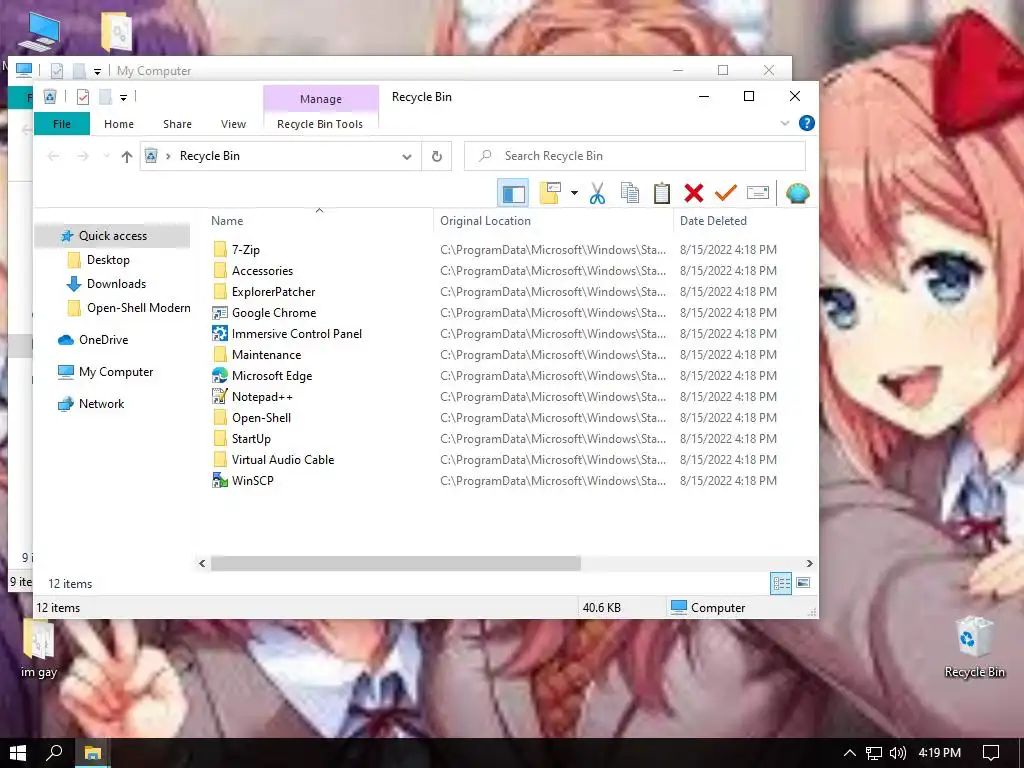Select the Microsoft Edge icon
1024x768 pixels.
coord(220,376)
